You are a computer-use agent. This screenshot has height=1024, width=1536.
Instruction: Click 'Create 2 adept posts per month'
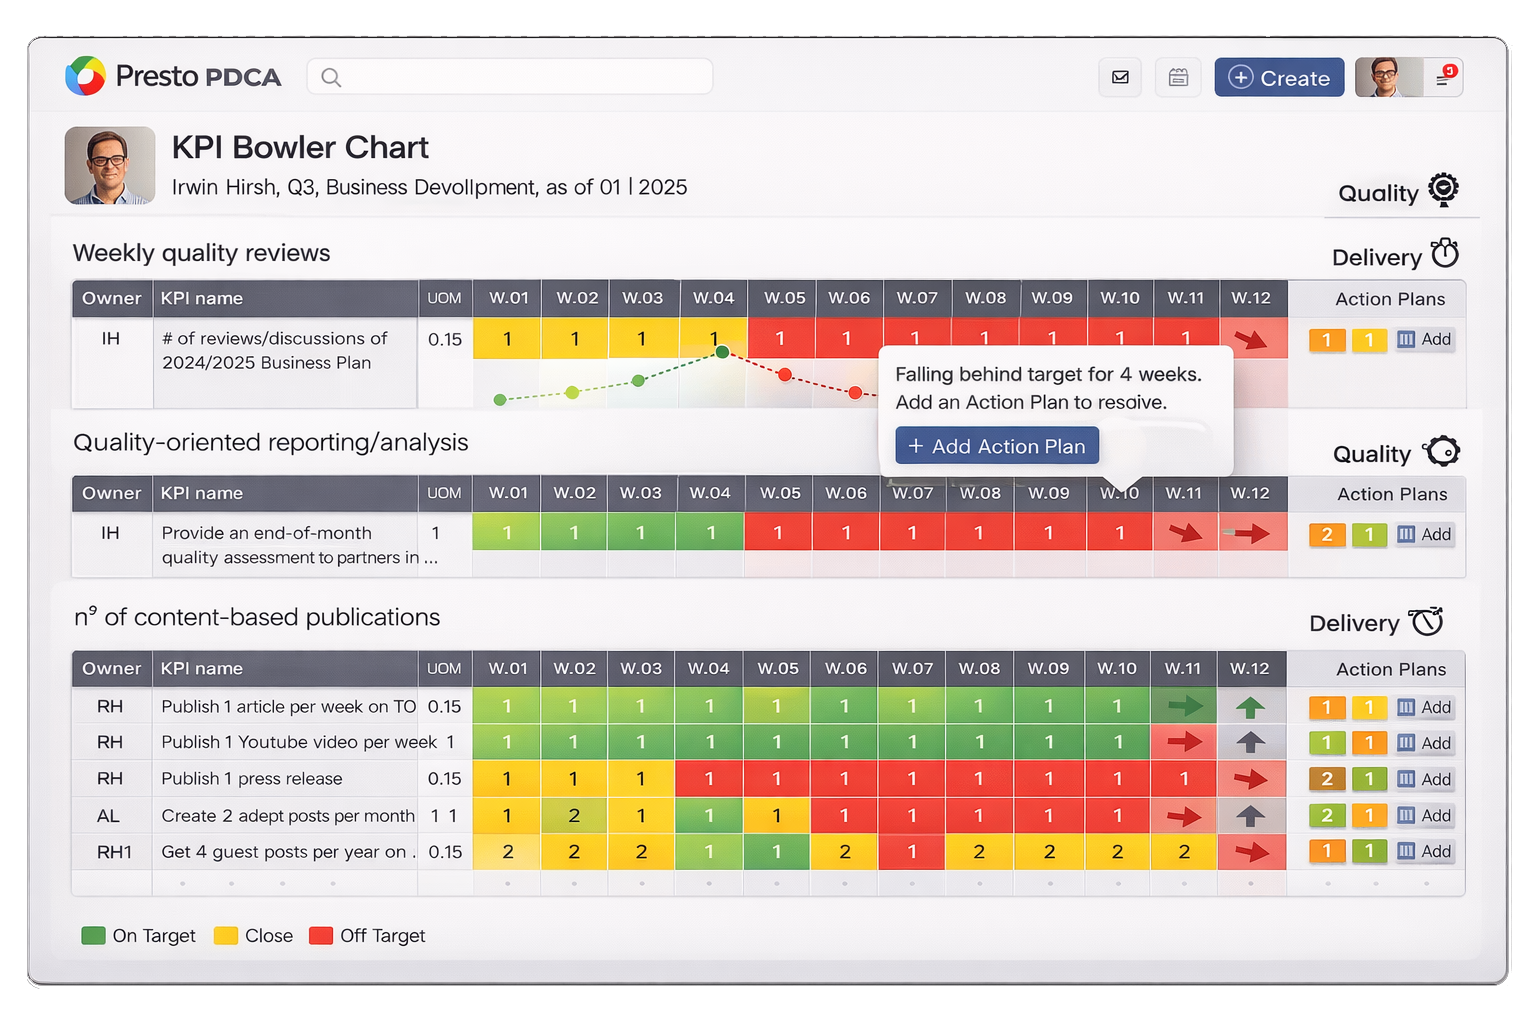[288, 816]
